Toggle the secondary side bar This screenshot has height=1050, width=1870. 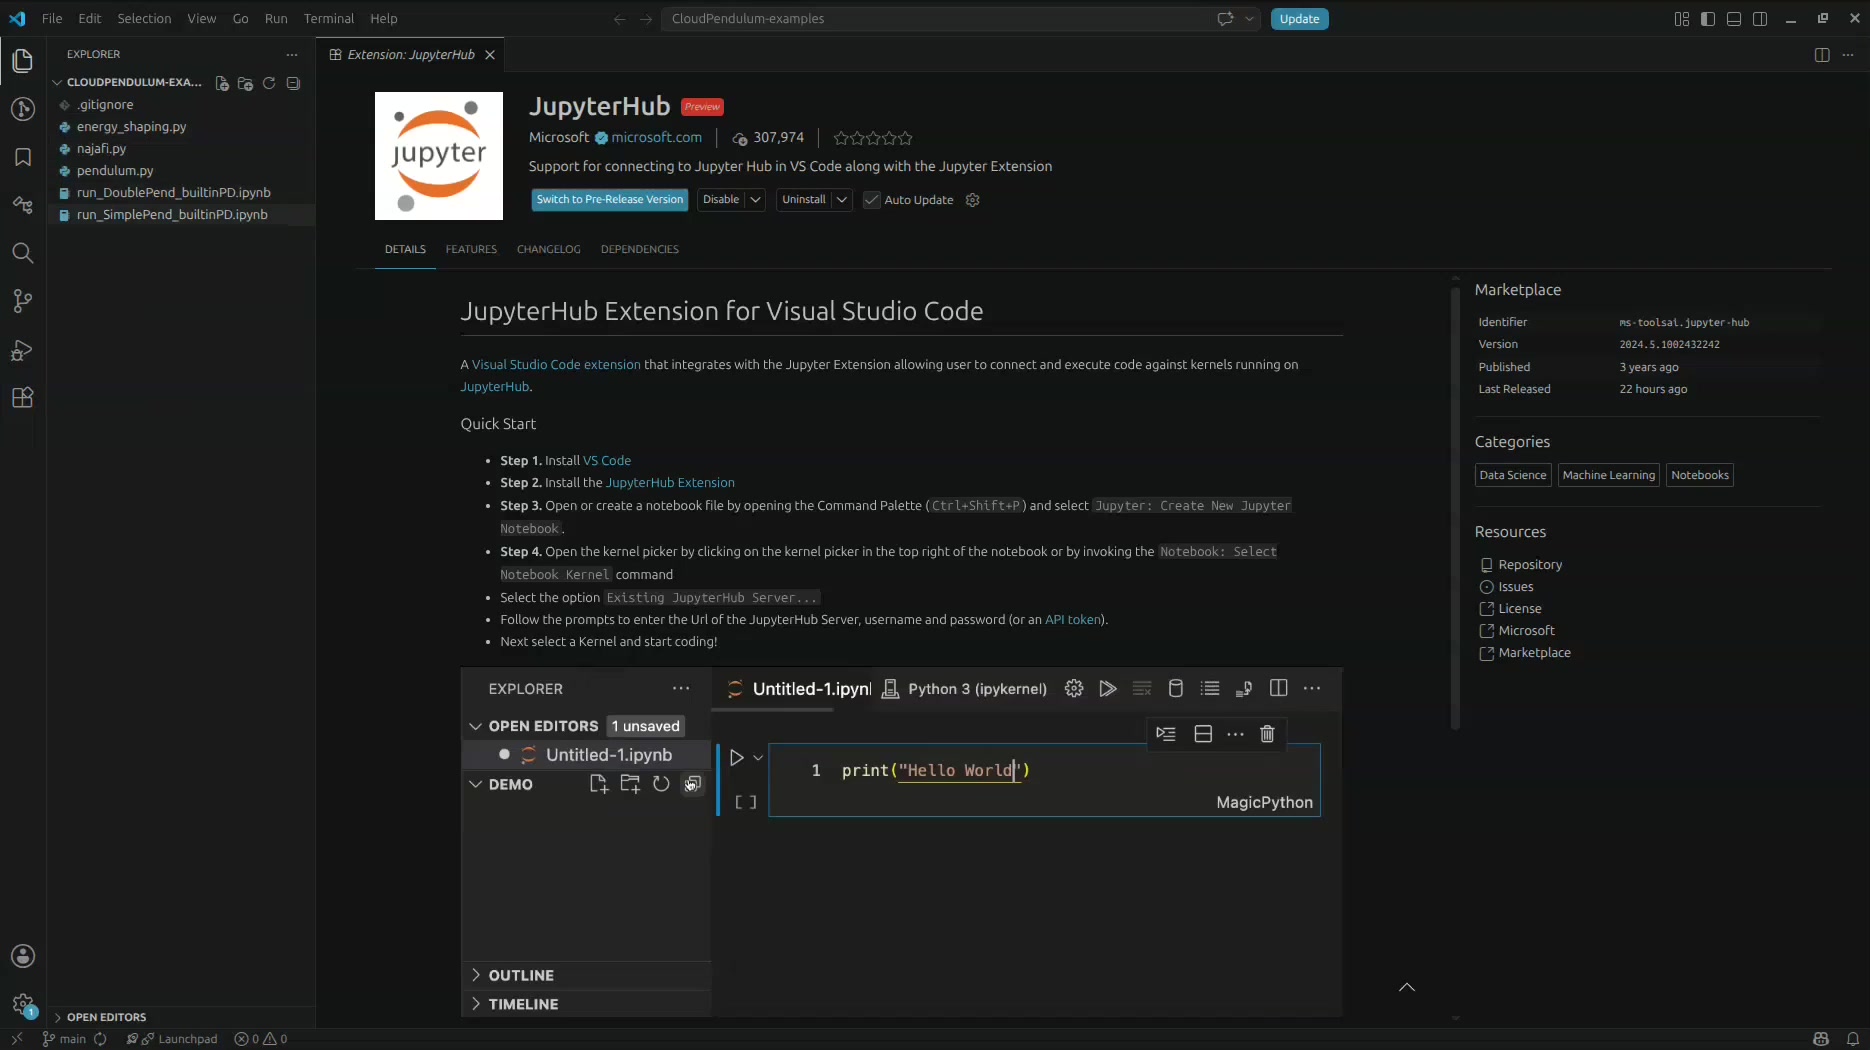(1760, 19)
